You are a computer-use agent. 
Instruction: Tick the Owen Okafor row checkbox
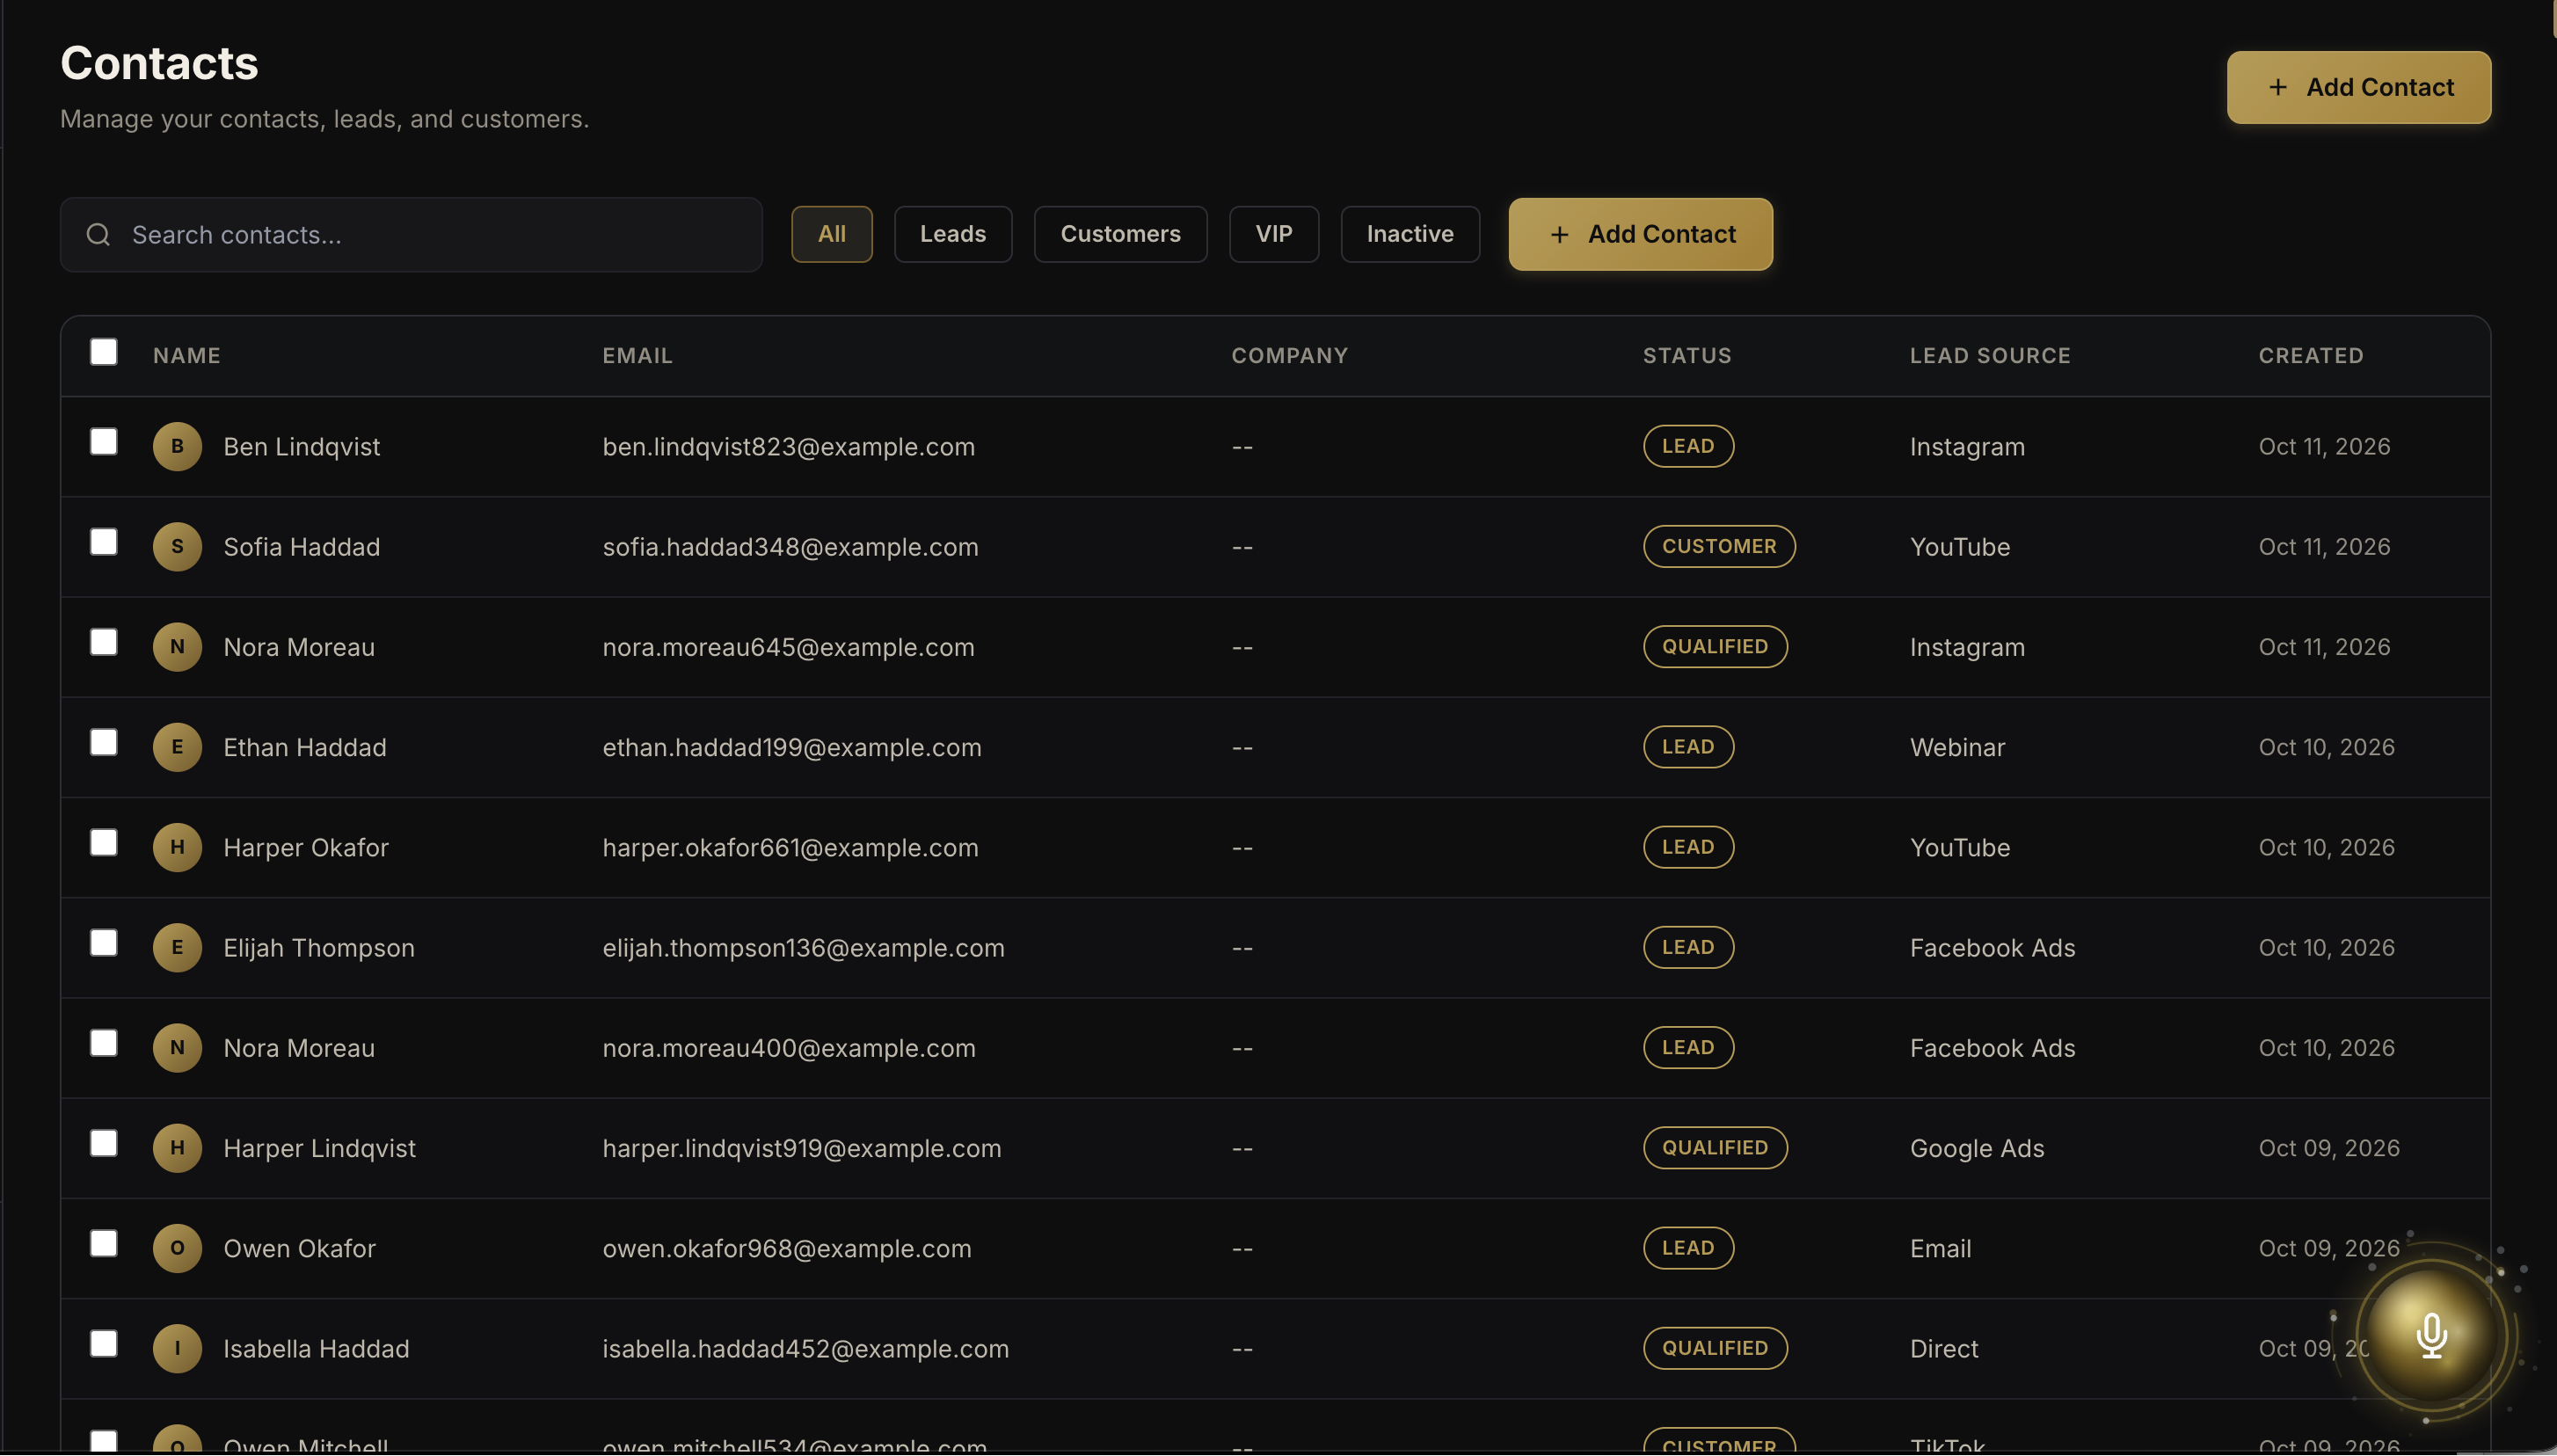point(104,1243)
